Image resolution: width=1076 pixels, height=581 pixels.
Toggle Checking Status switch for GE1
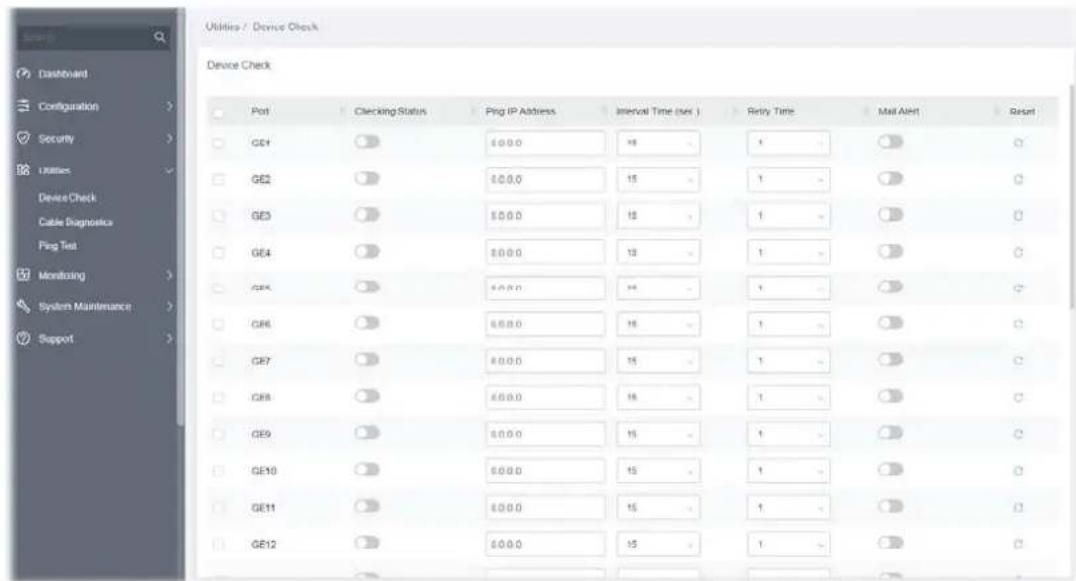(x=367, y=142)
